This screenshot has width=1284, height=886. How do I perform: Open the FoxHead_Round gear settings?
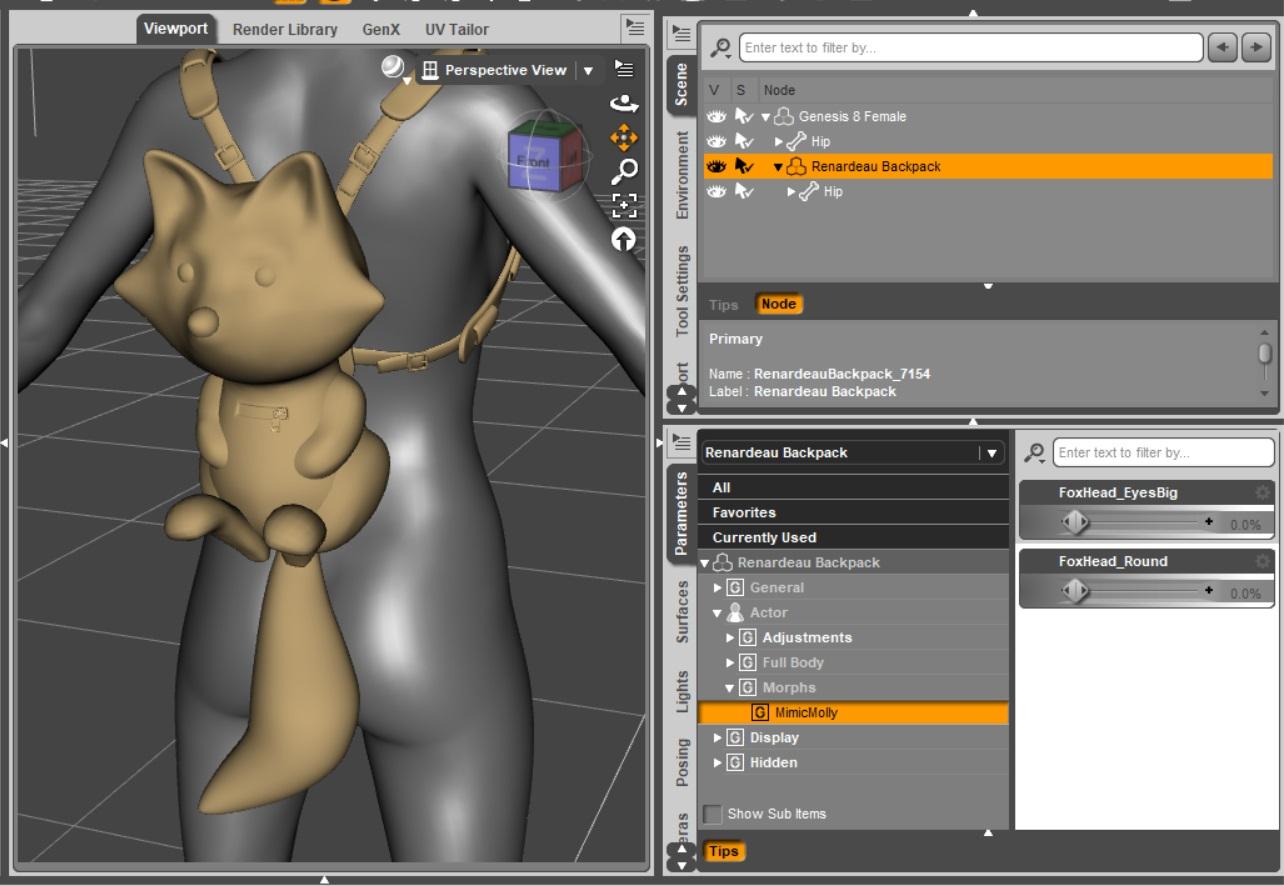(x=1263, y=562)
